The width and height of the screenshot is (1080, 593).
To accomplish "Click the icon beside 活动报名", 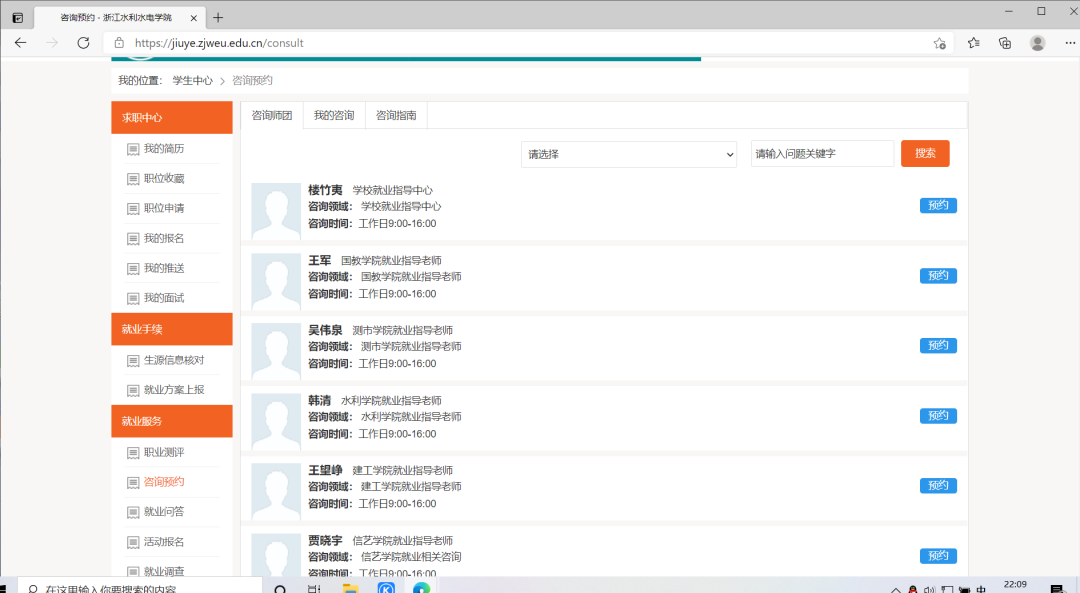I will pyautogui.click(x=133, y=543).
